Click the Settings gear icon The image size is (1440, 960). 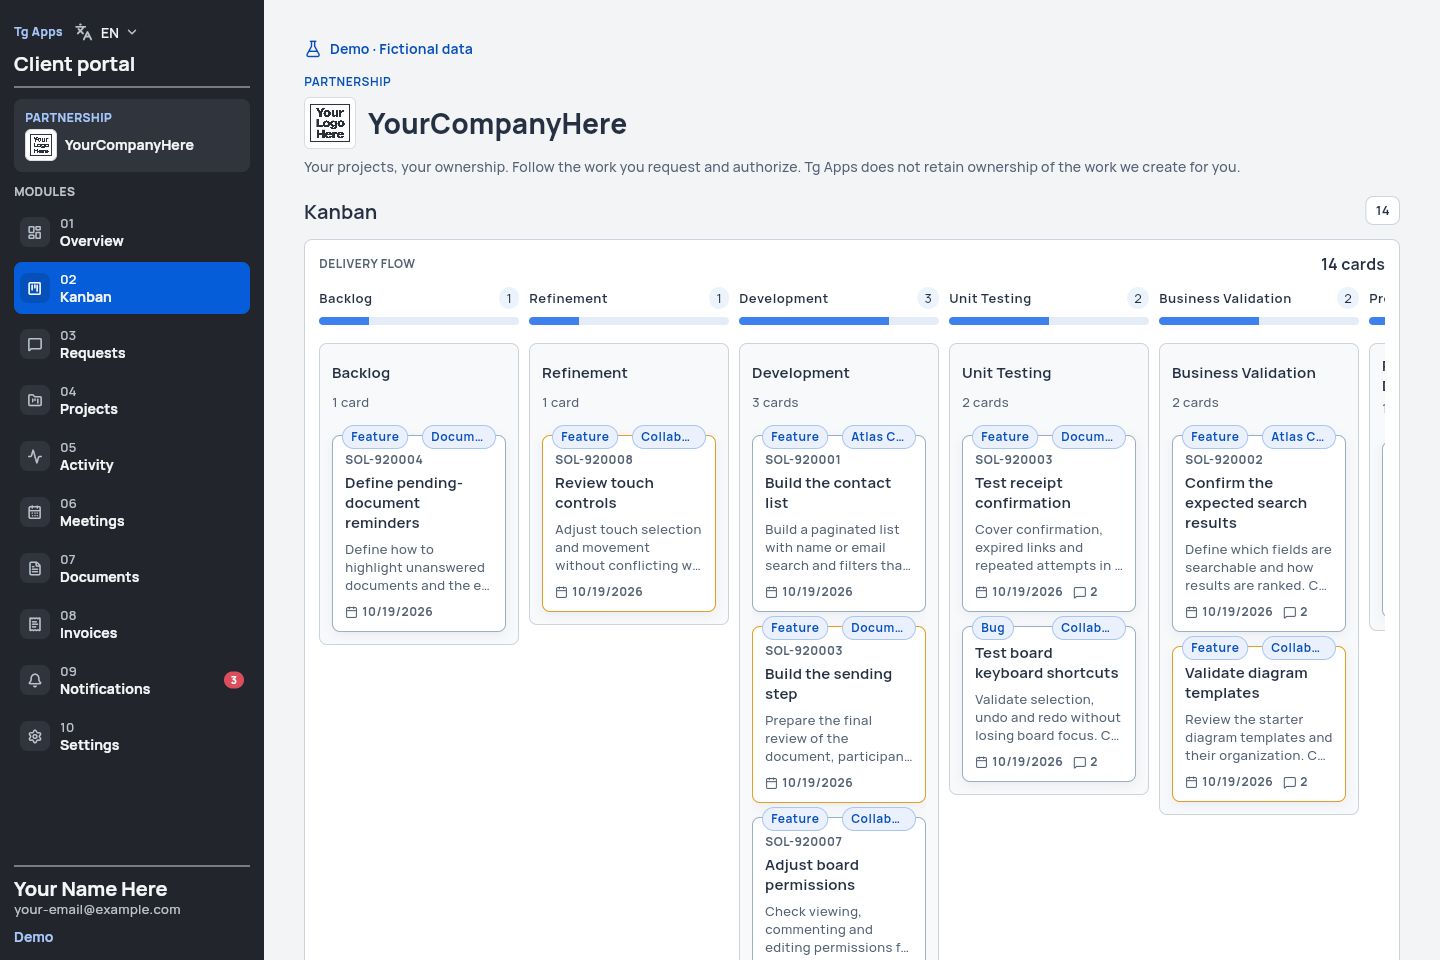coord(35,736)
